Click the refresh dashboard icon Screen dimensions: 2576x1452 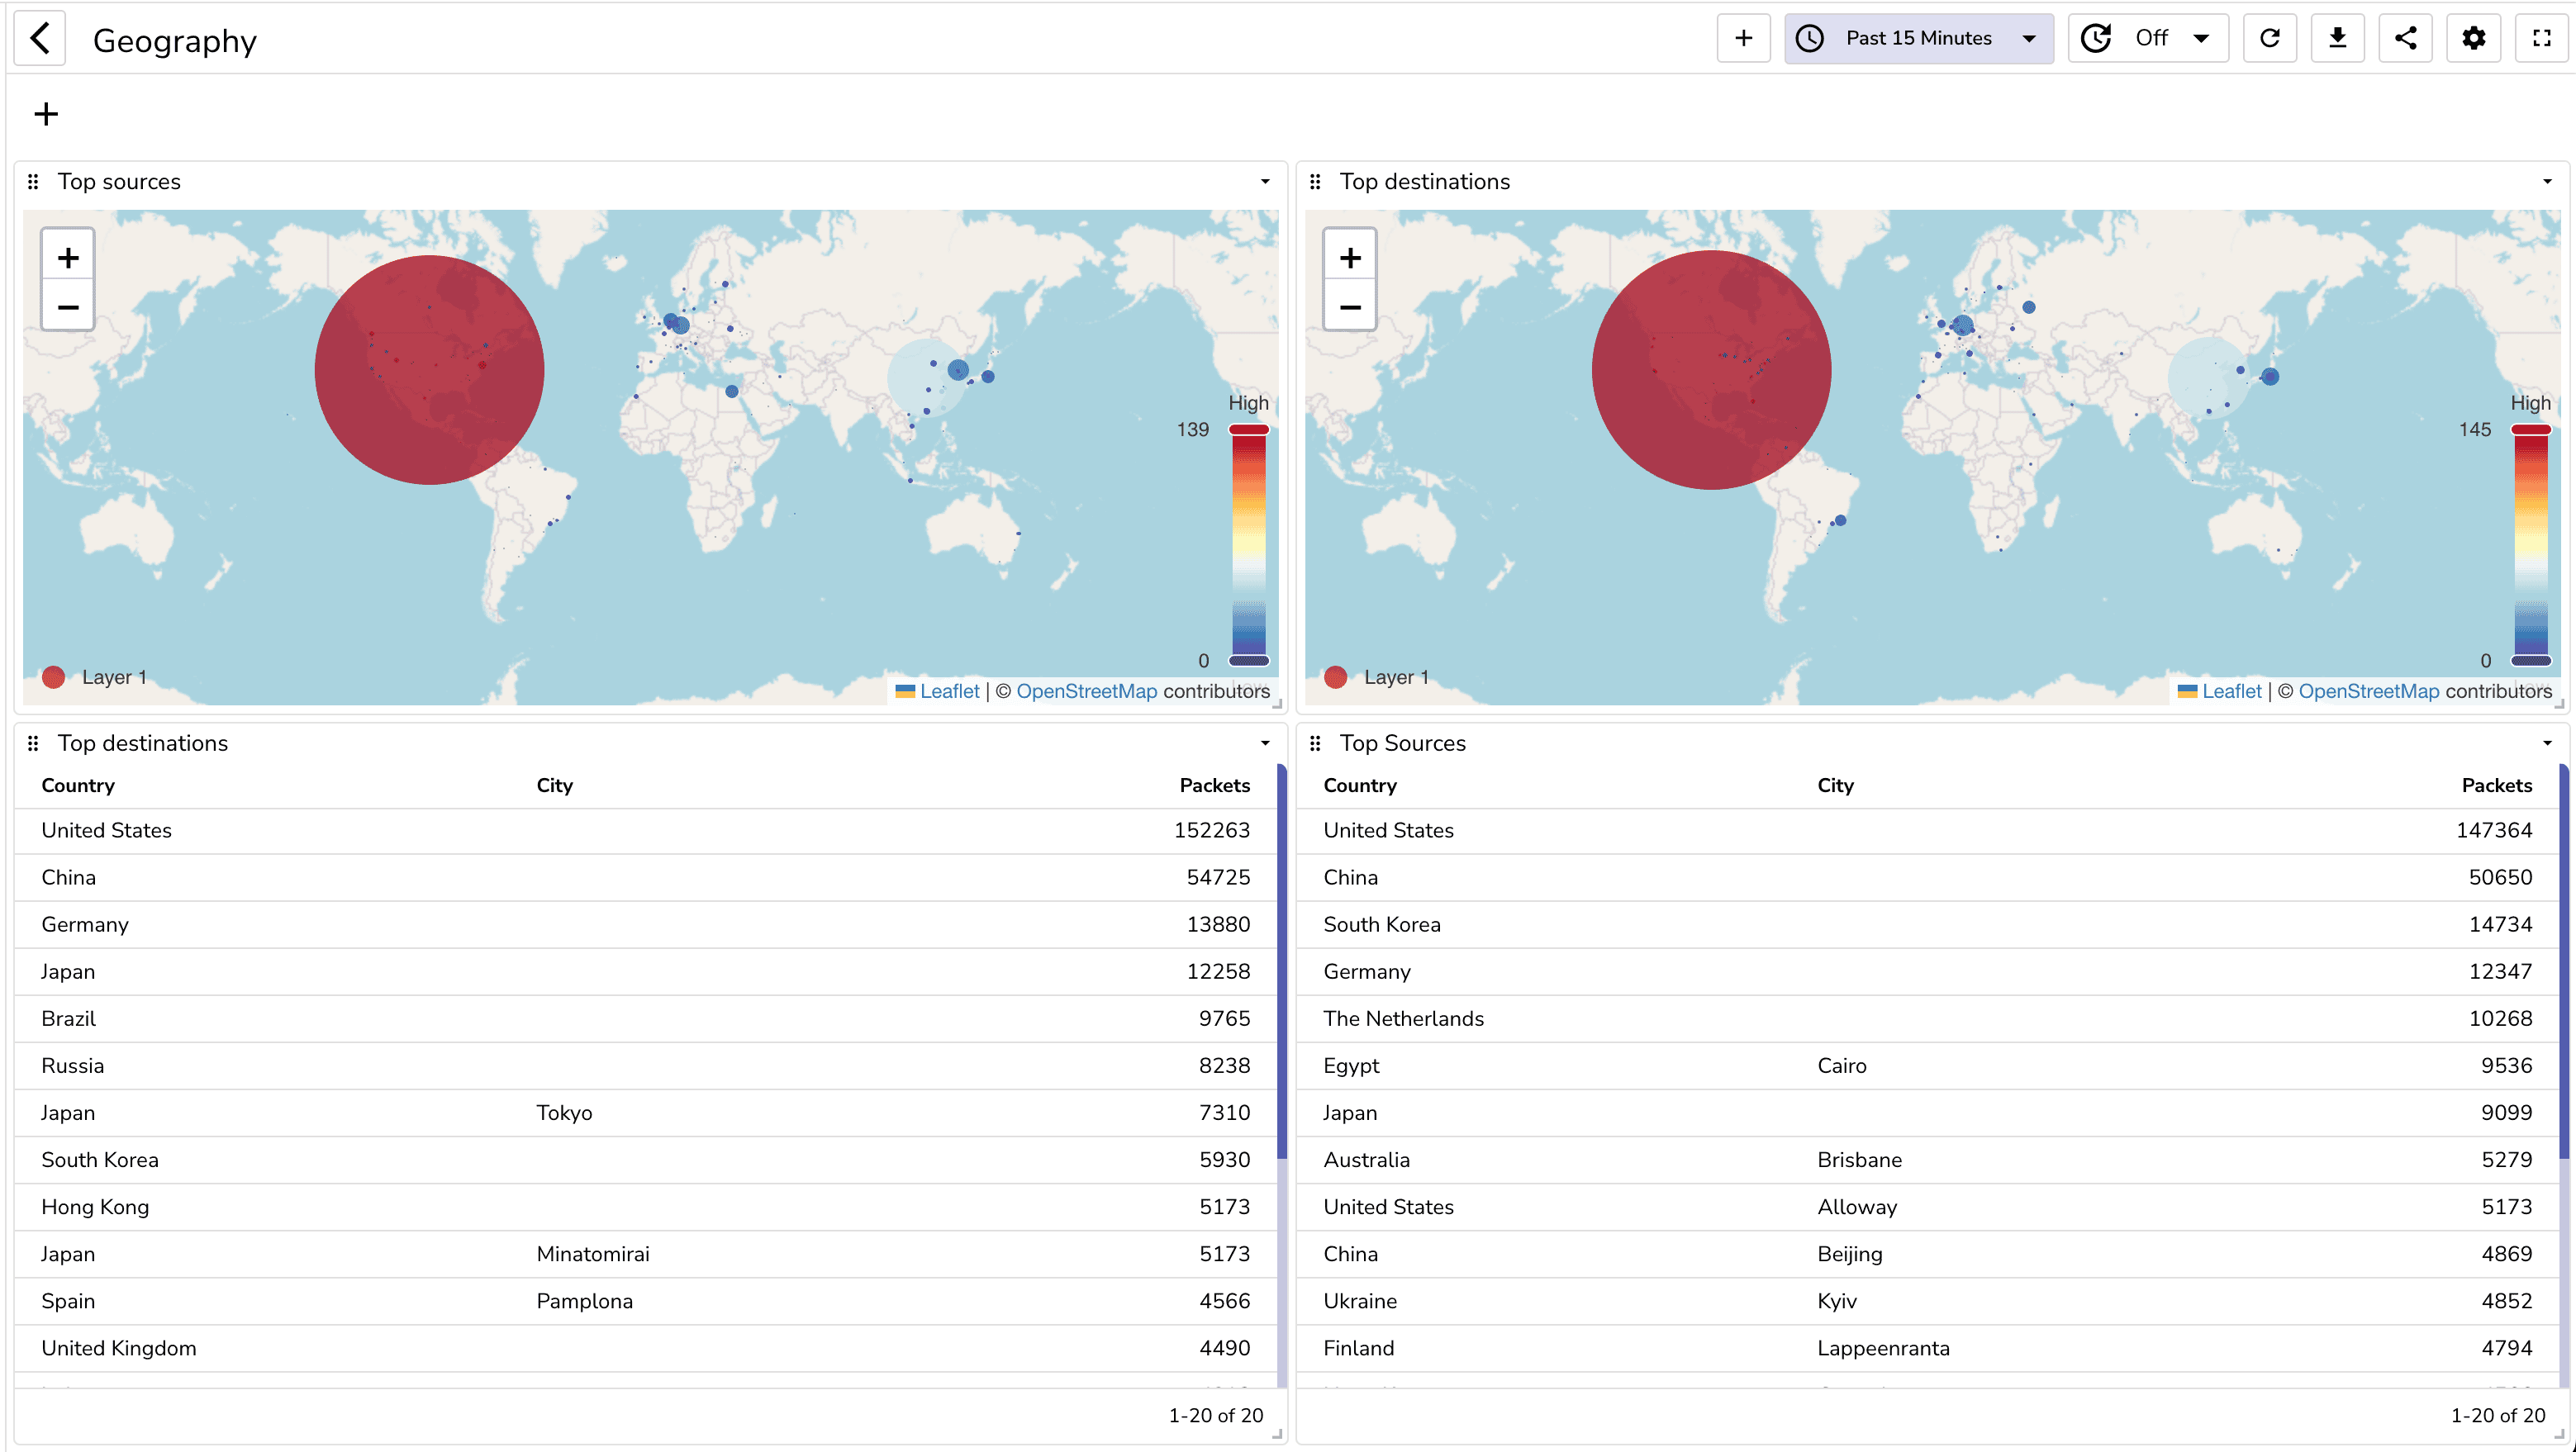click(2270, 38)
